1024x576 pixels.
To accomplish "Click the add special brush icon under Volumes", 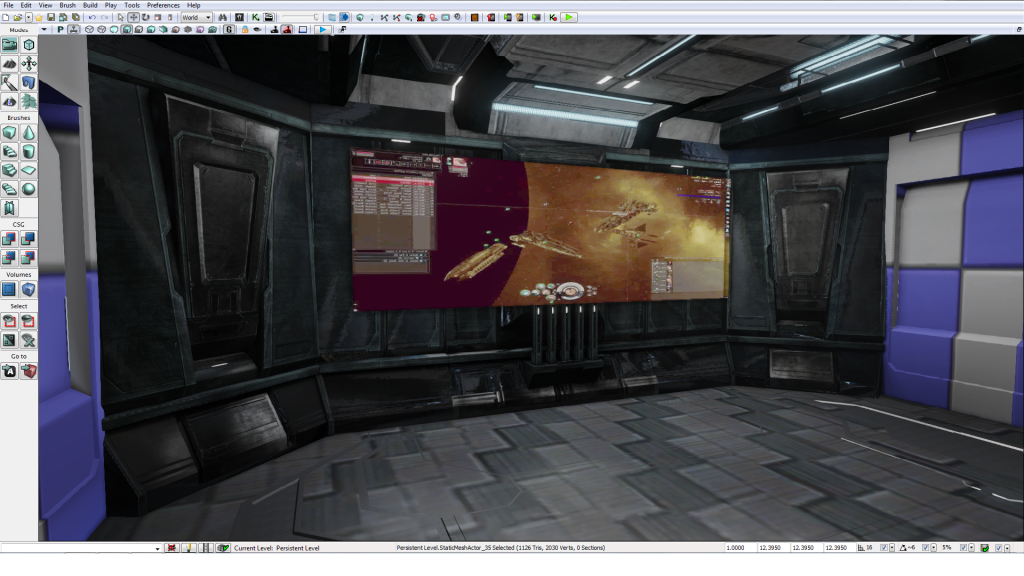I will click(9, 289).
